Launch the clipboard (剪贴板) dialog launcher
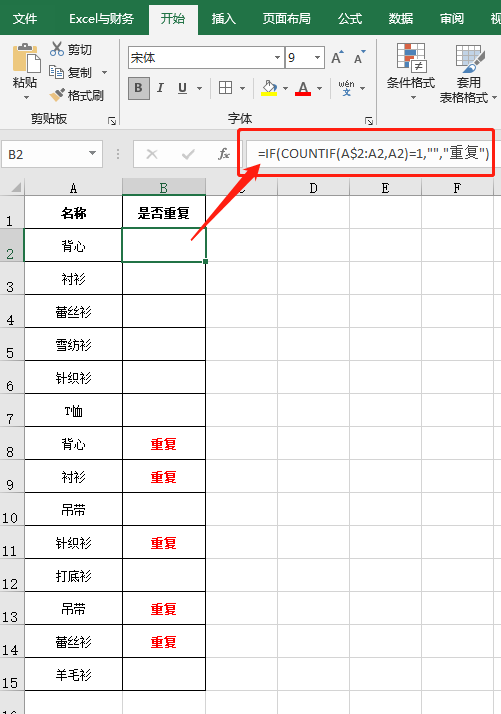This screenshot has height=714, width=501. pyautogui.click(x=112, y=121)
